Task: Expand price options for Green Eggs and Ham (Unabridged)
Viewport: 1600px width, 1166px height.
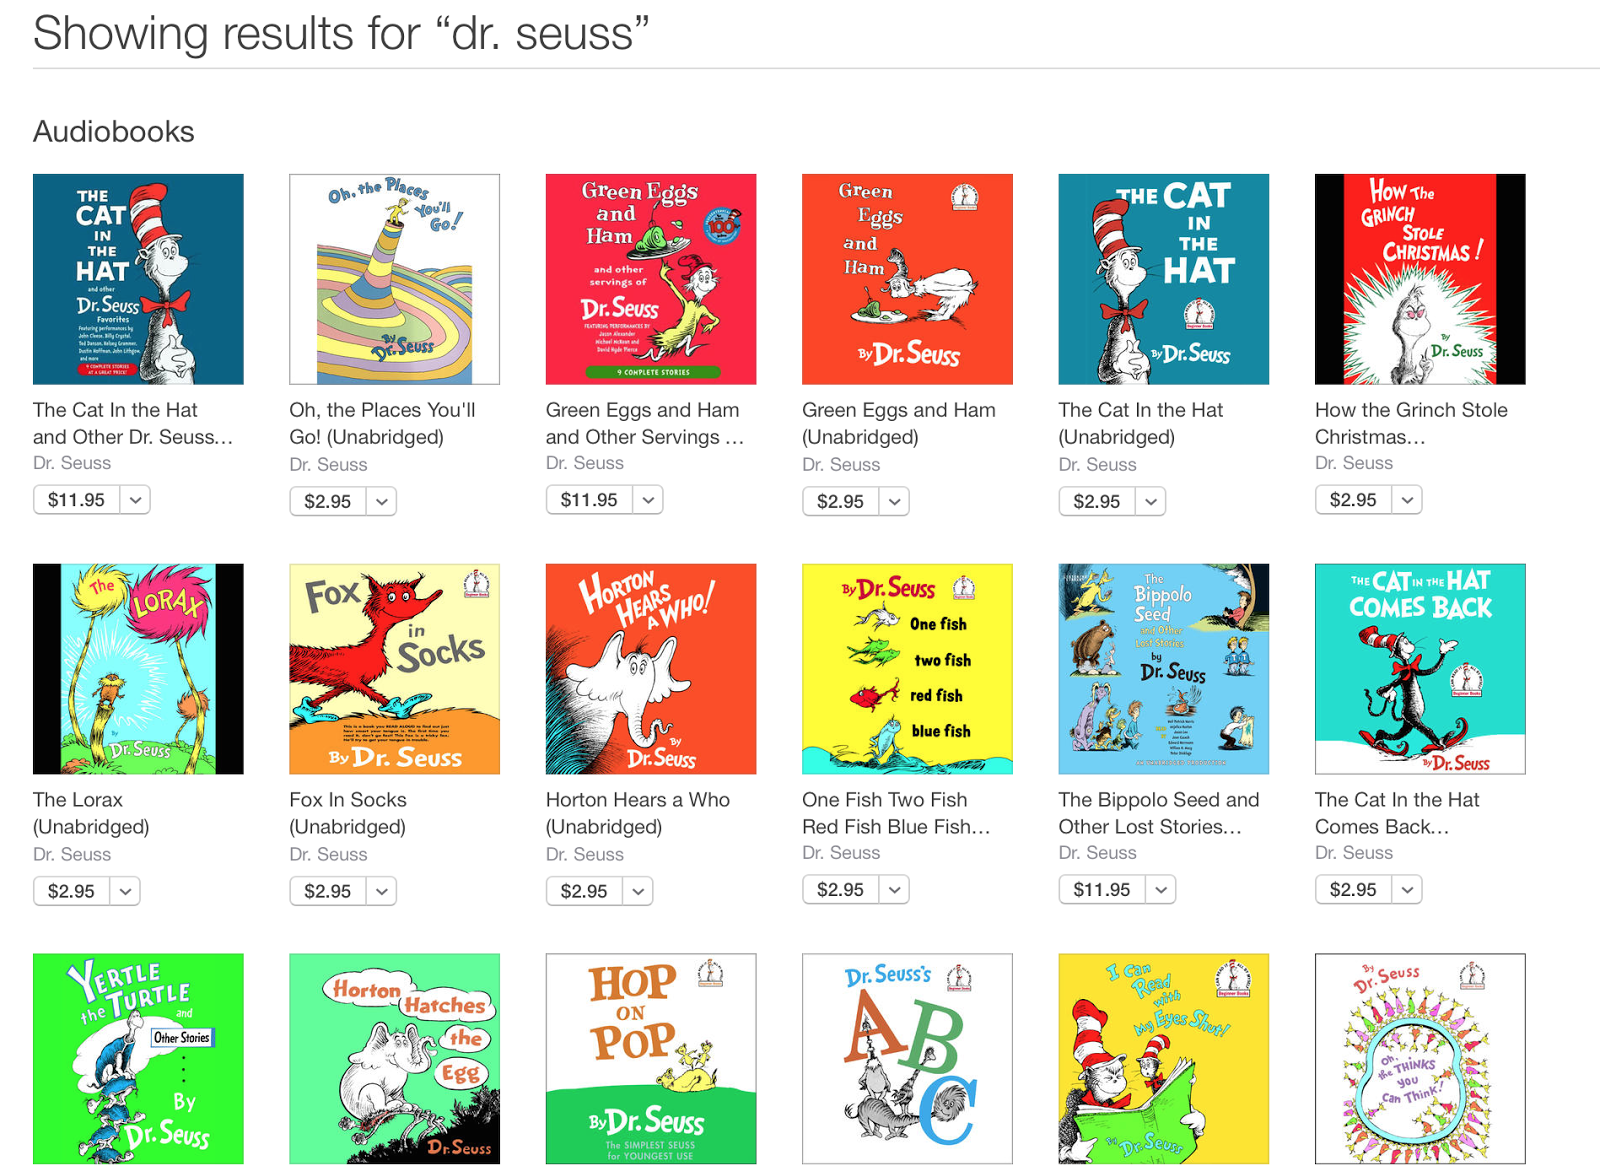Action: click(x=895, y=501)
